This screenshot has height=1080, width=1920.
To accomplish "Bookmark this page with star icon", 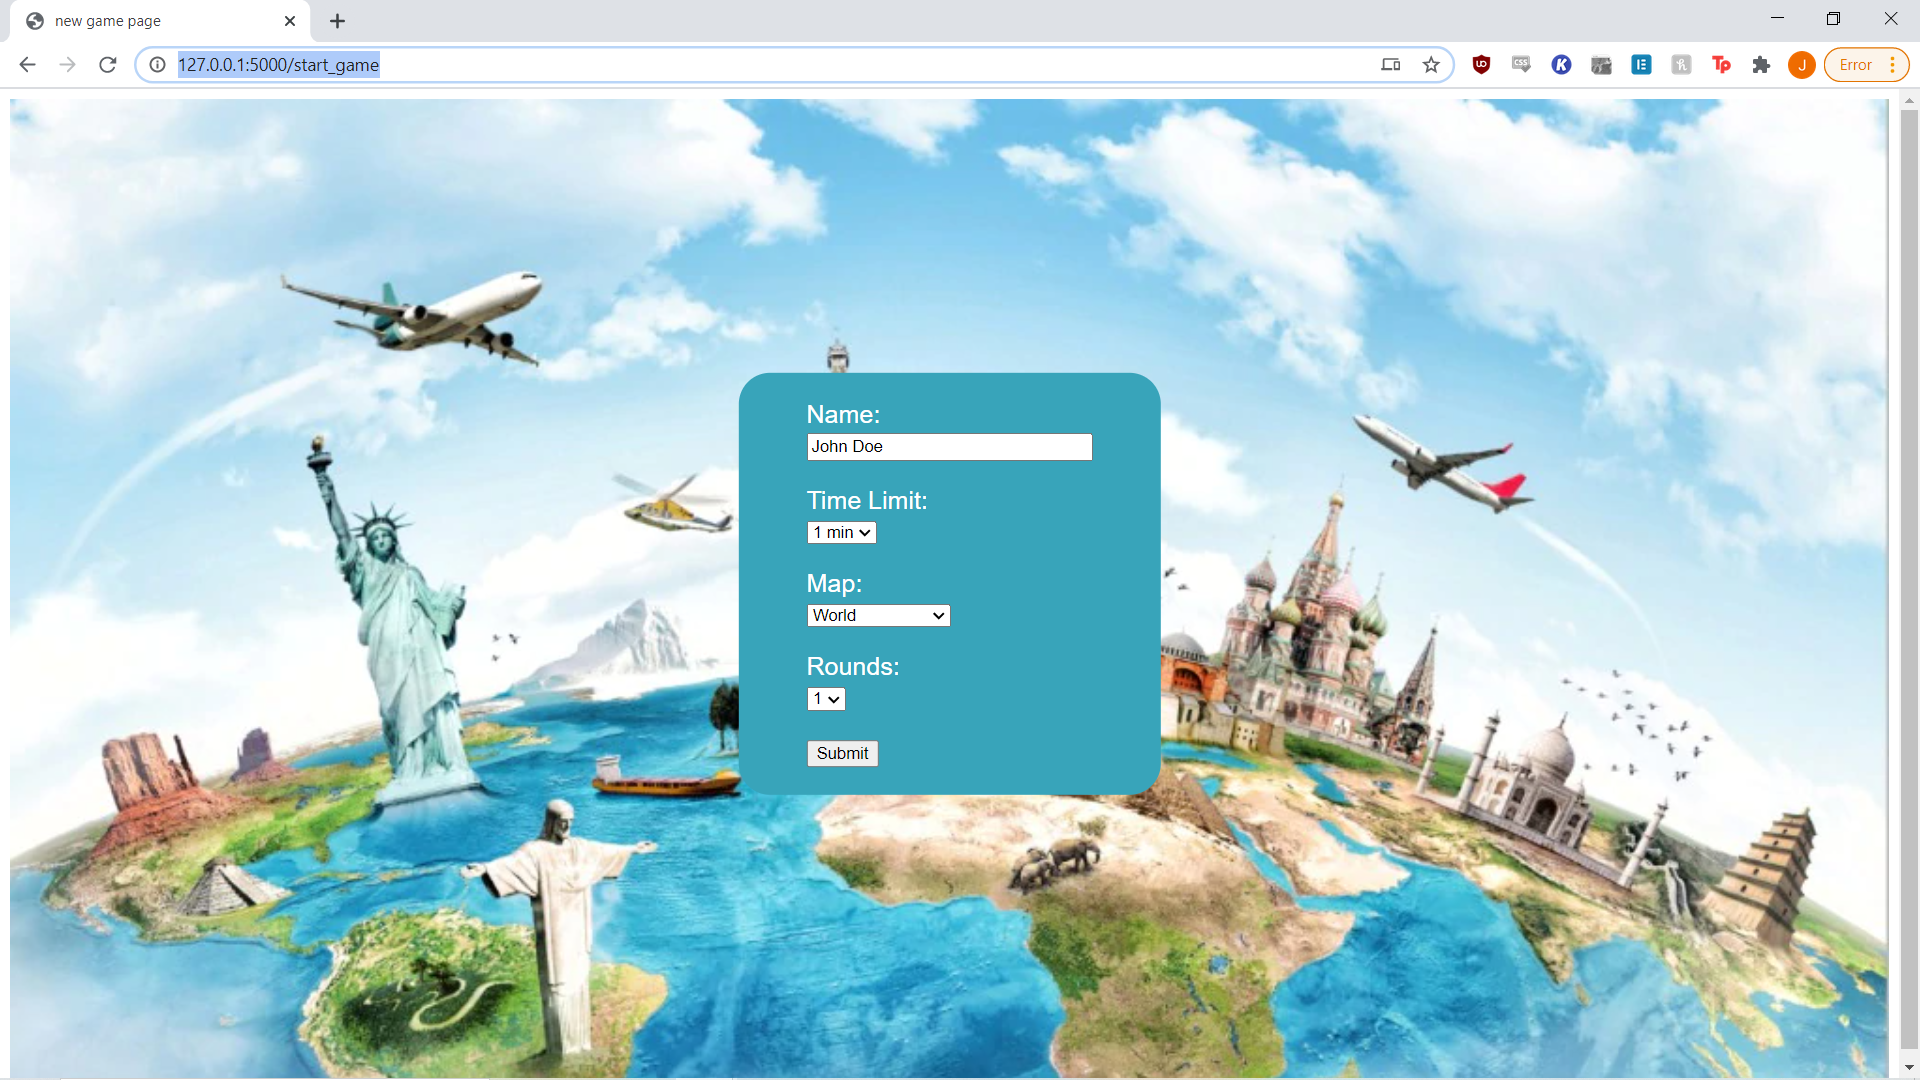I will 1431,65.
